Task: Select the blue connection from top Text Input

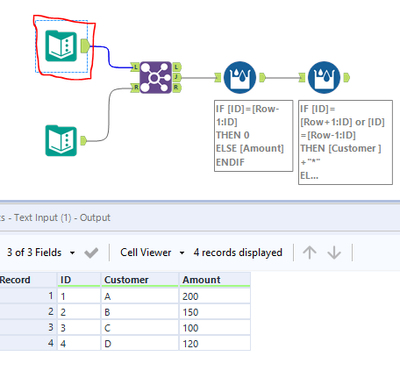Action: (109, 57)
